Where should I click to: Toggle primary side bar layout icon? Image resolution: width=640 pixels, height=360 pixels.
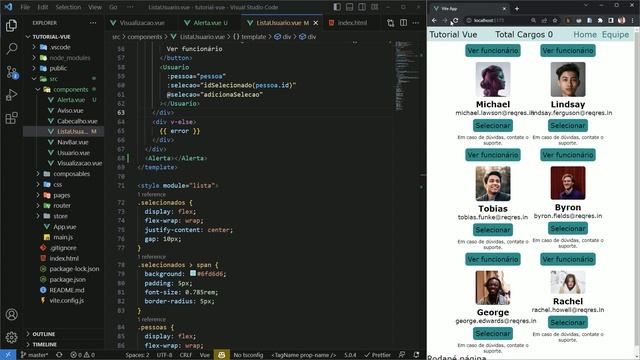tap(337, 7)
